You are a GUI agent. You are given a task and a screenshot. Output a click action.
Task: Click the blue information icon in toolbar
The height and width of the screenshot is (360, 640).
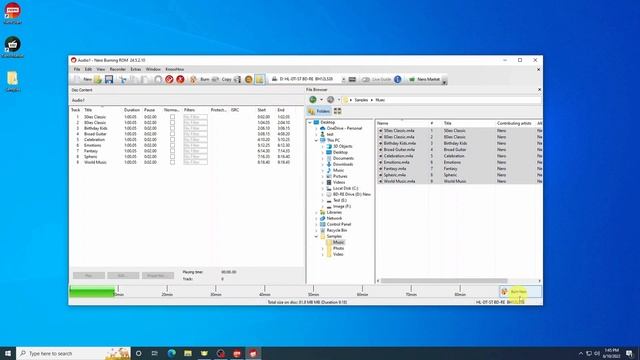pyautogui.click(x=398, y=79)
